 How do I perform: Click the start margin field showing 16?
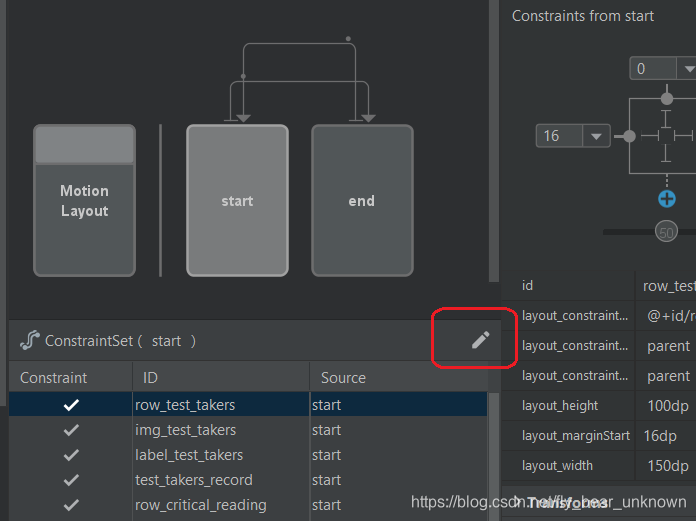(x=559, y=136)
